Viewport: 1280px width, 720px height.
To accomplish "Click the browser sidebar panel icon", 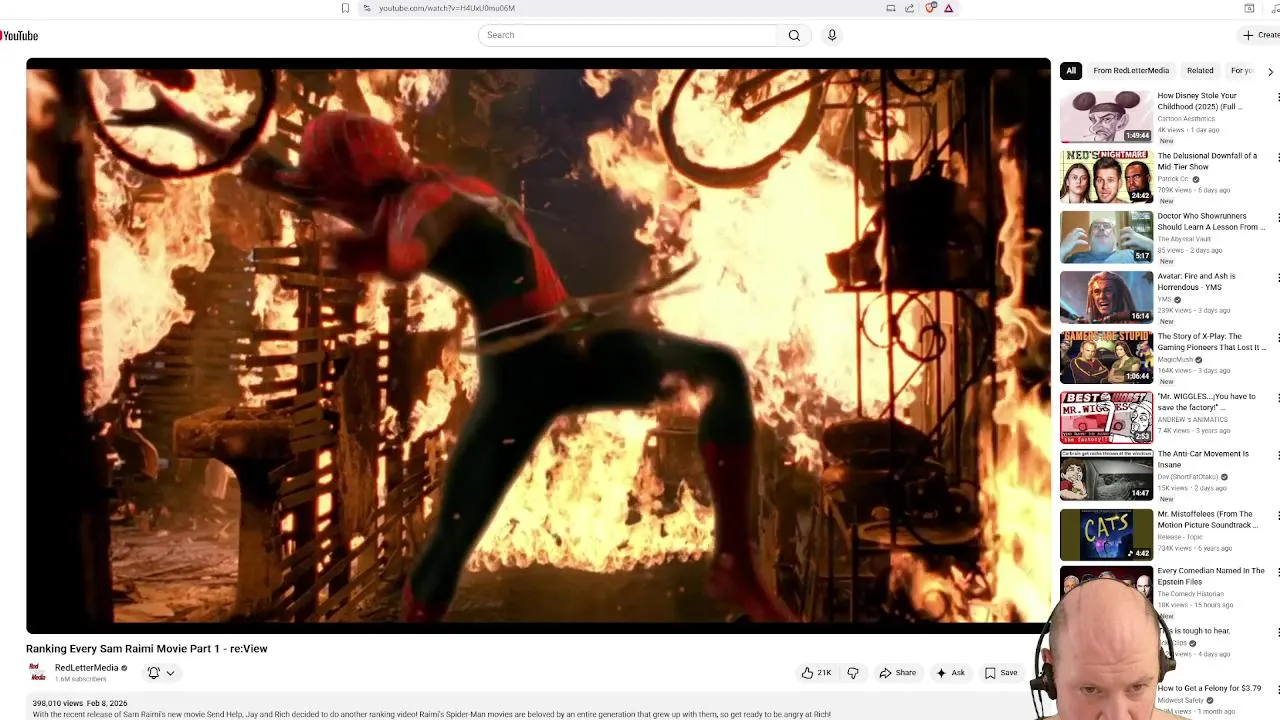I will pyautogui.click(x=1249, y=8).
